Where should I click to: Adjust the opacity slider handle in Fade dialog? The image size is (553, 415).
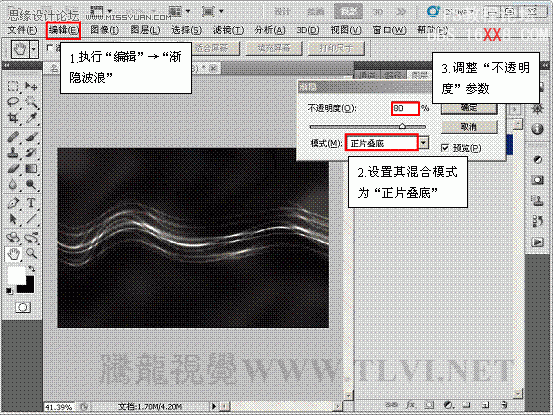tap(402, 126)
